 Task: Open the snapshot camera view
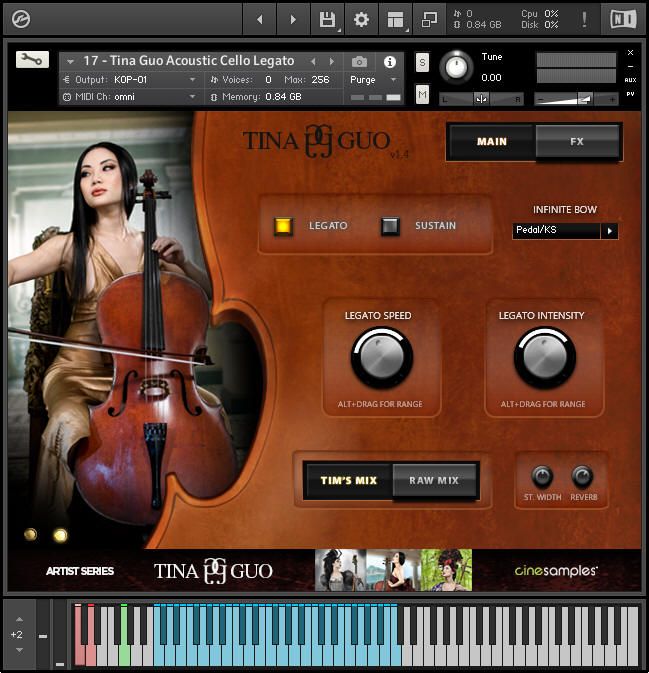click(359, 62)
